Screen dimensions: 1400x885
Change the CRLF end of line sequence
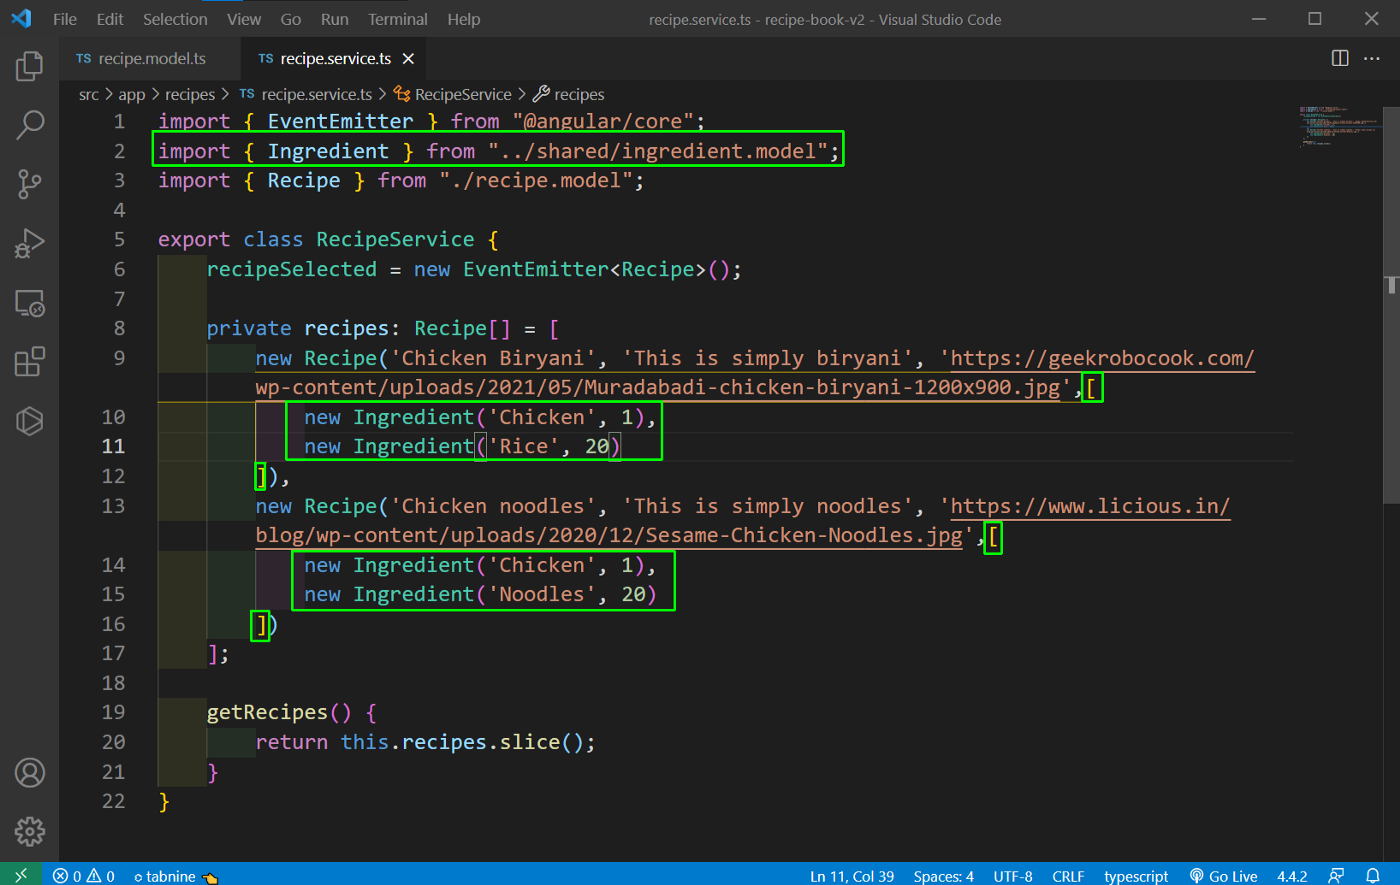point(1068,876)
